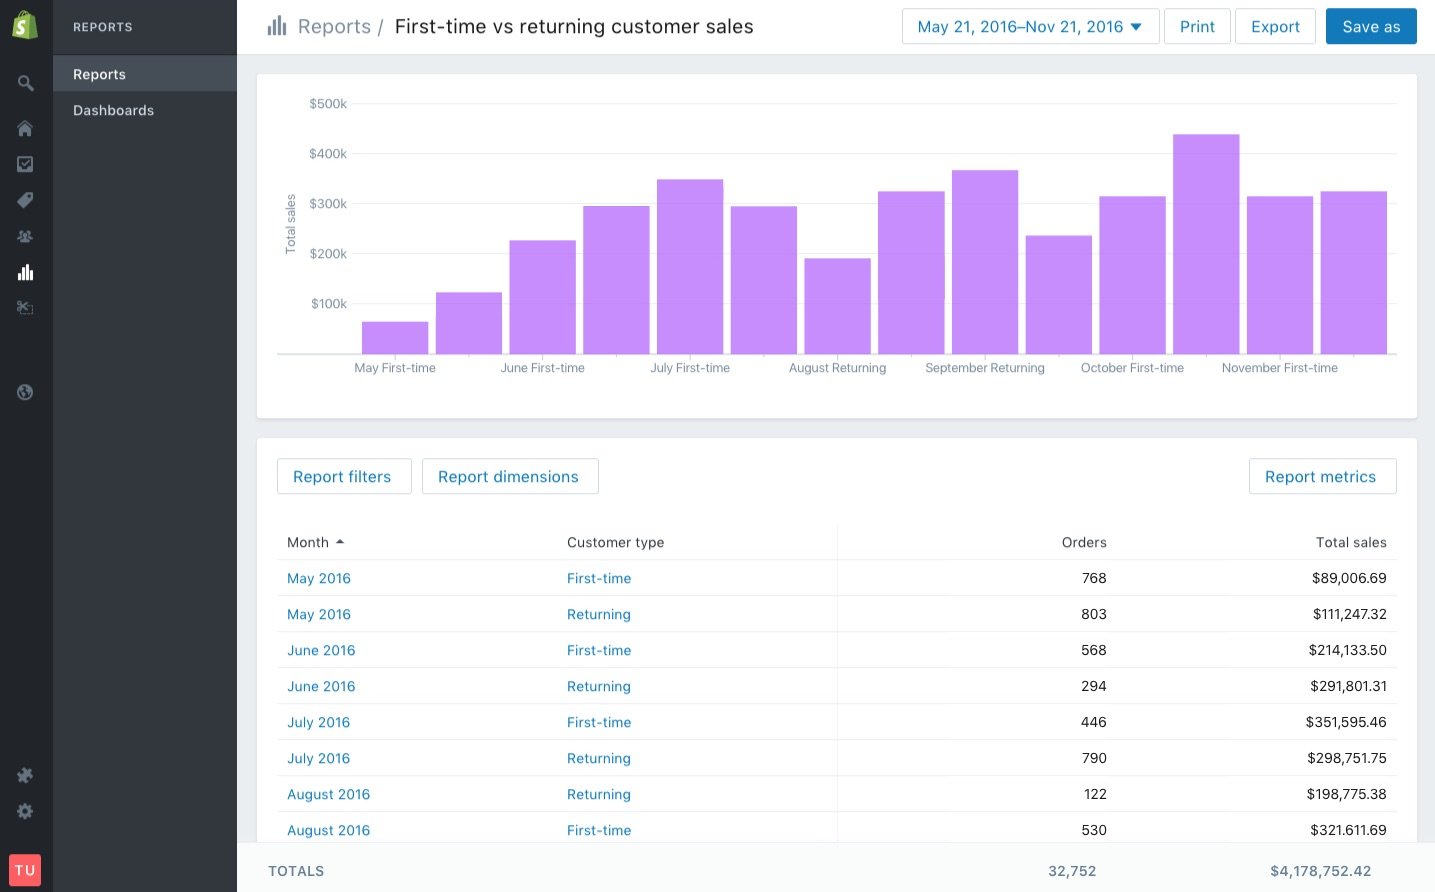Open Reports bar-chart icon in sidebar
Screen dimensions: 1435x892
click(x=25, y=272)
